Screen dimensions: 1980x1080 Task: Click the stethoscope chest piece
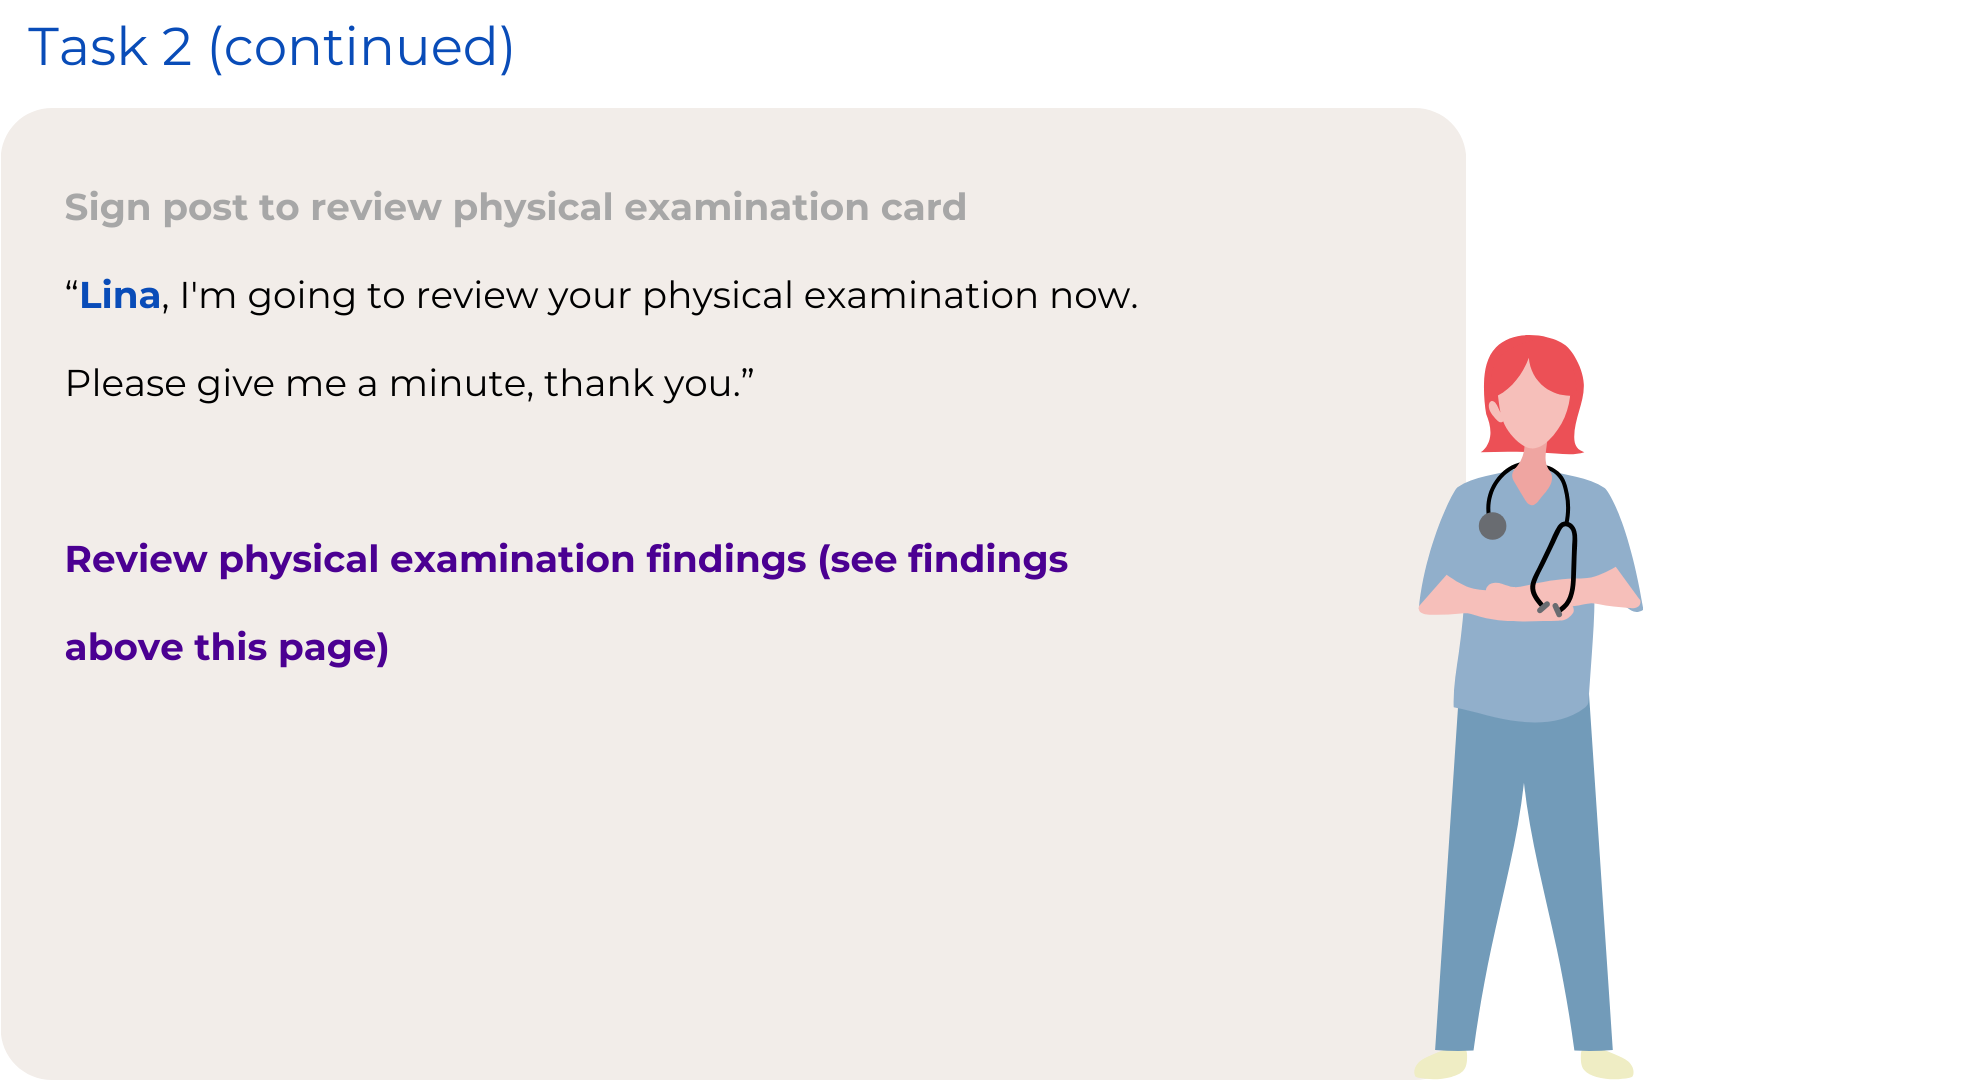tap(1492, 525)
